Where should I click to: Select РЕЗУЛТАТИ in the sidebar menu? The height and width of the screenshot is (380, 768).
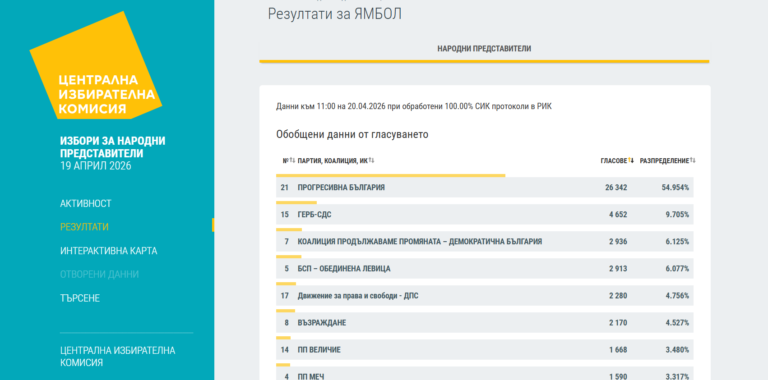[84, 227]
